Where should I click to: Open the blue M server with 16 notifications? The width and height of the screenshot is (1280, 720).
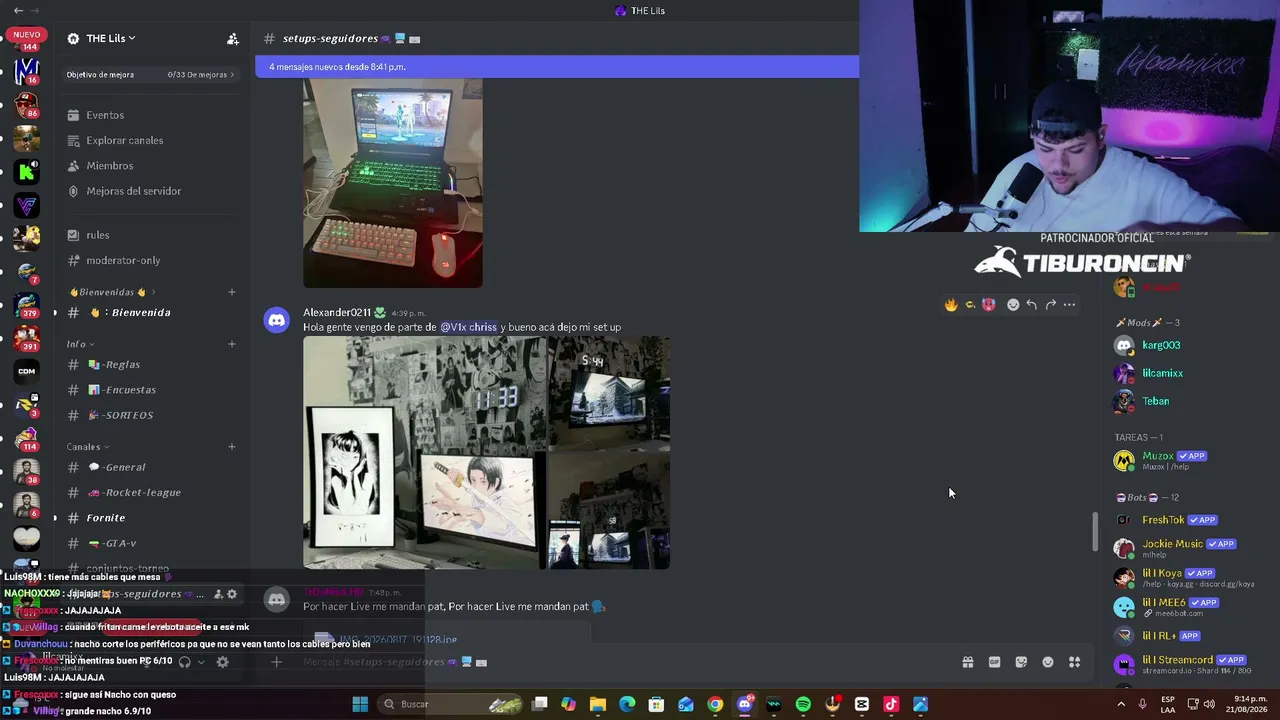27,71
